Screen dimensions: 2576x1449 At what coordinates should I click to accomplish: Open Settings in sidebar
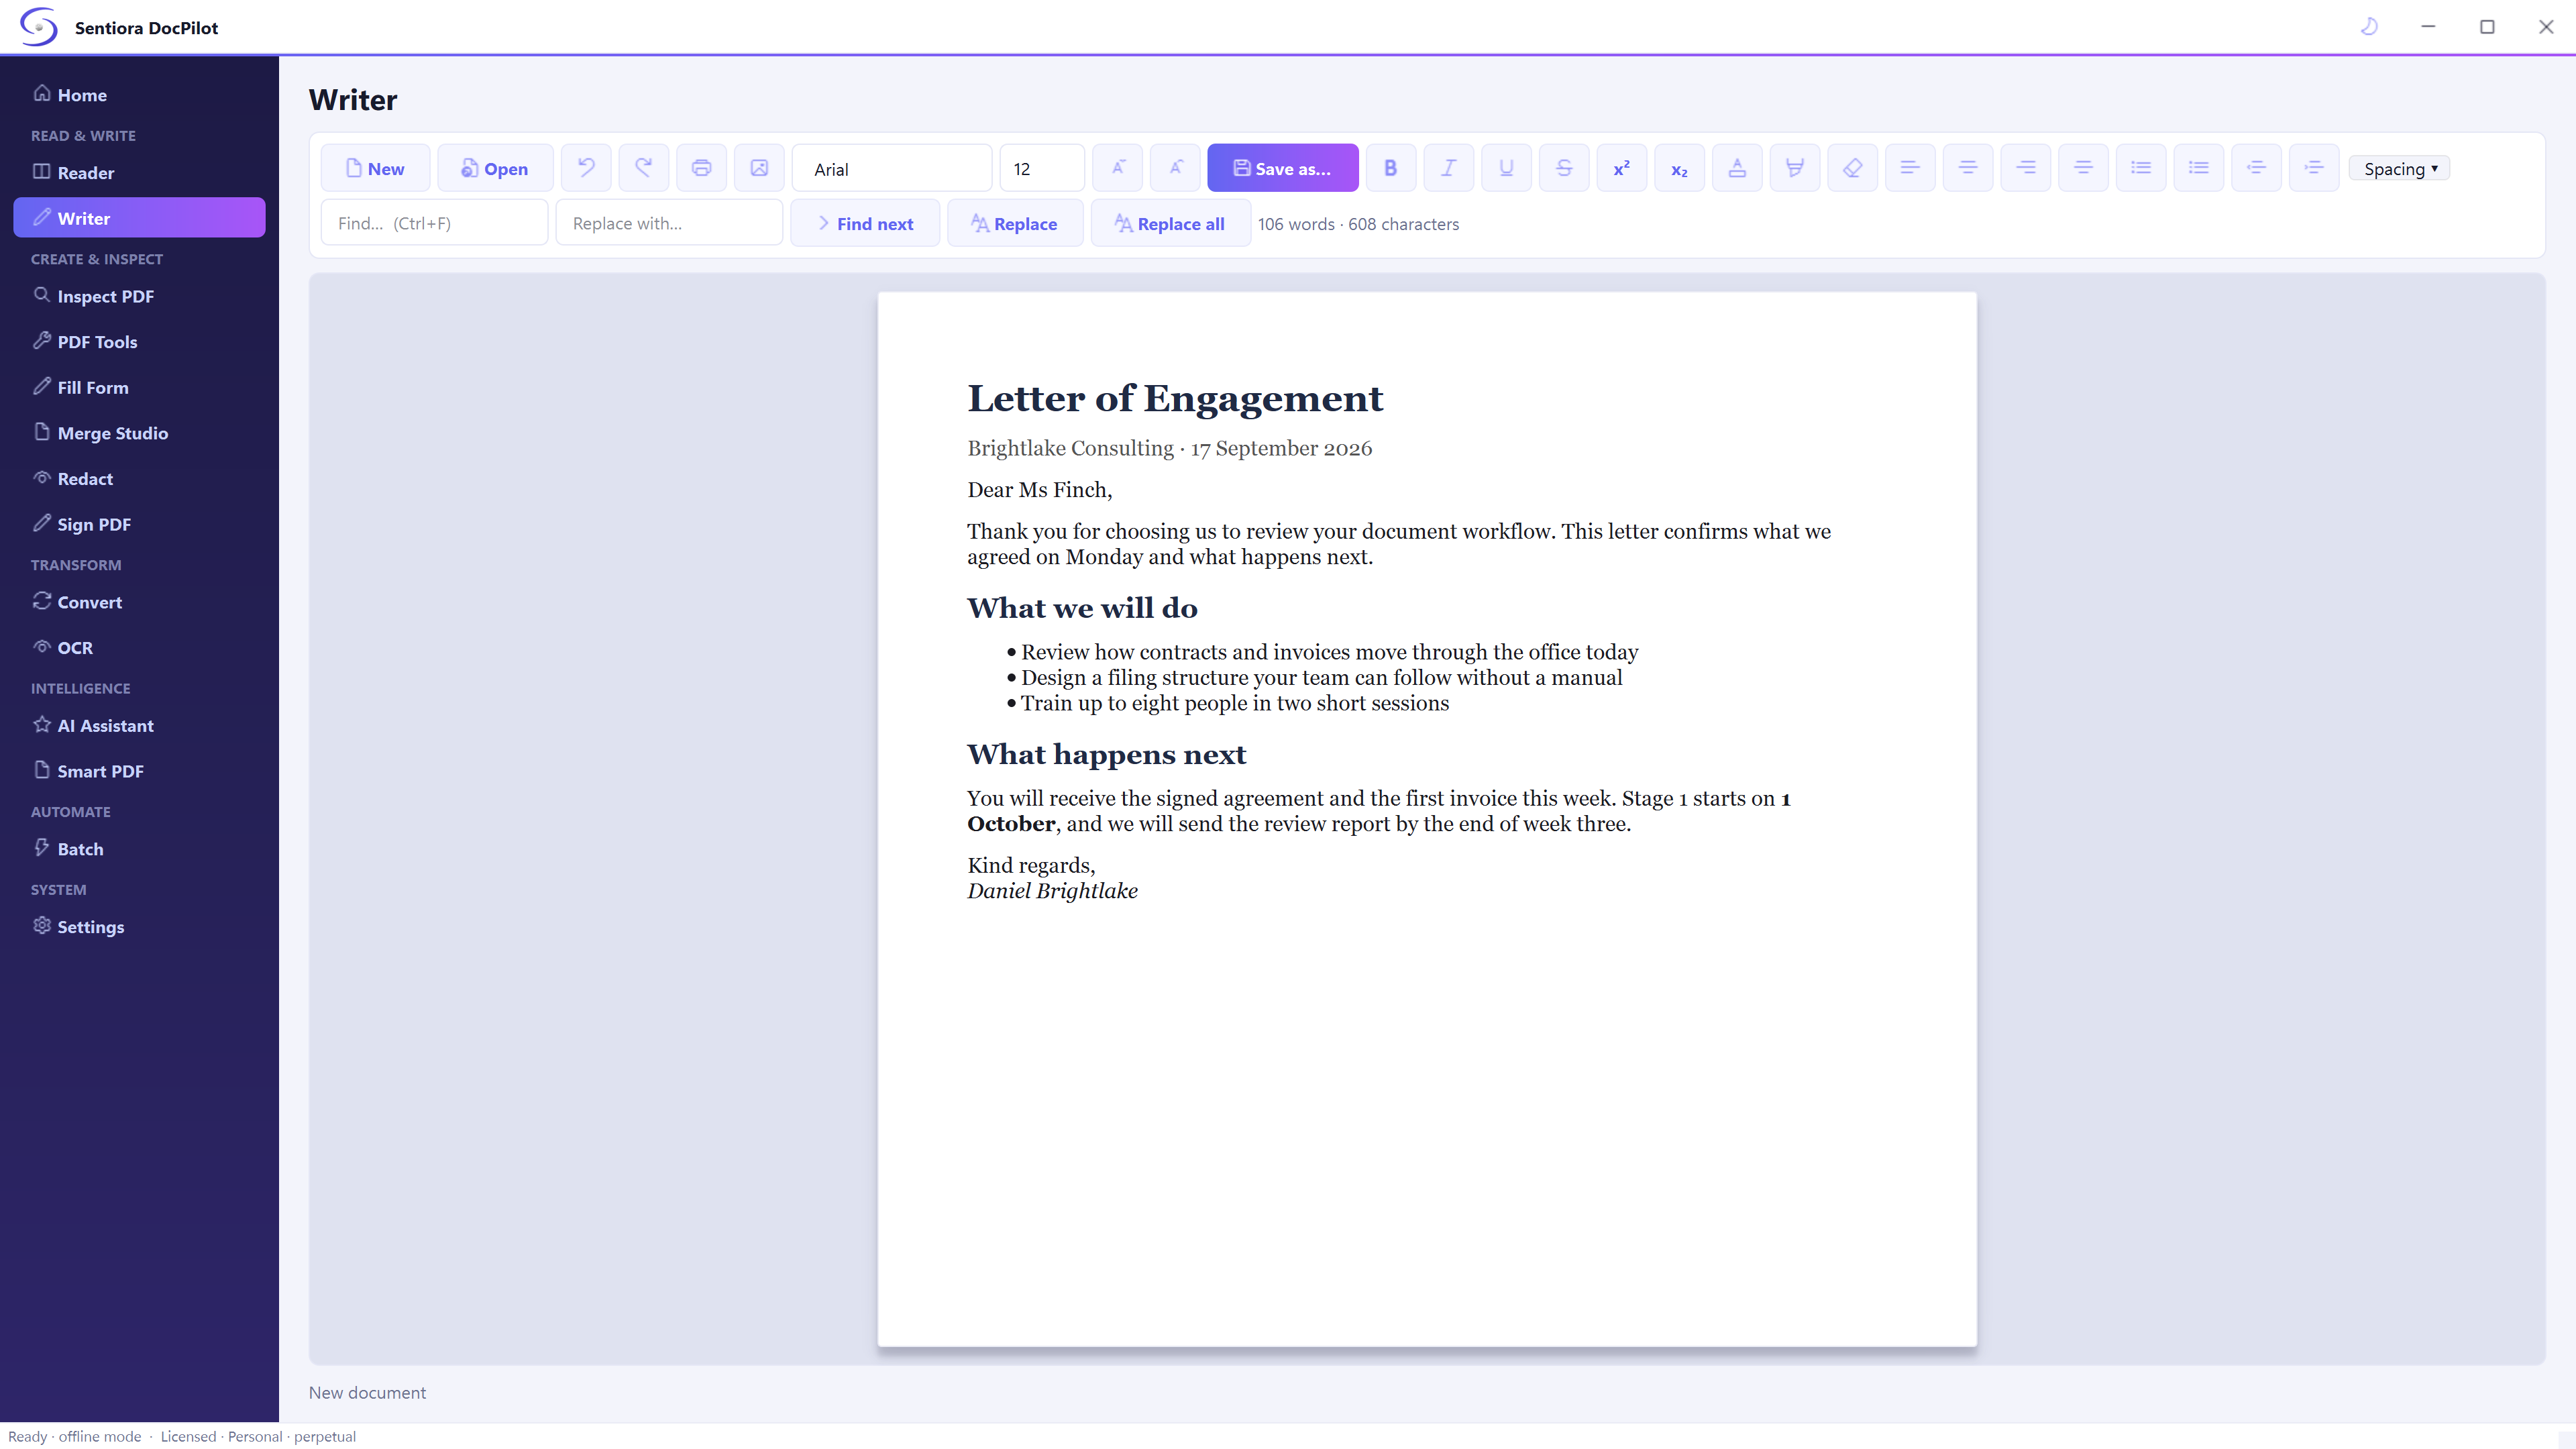click(x=139, y=926)
